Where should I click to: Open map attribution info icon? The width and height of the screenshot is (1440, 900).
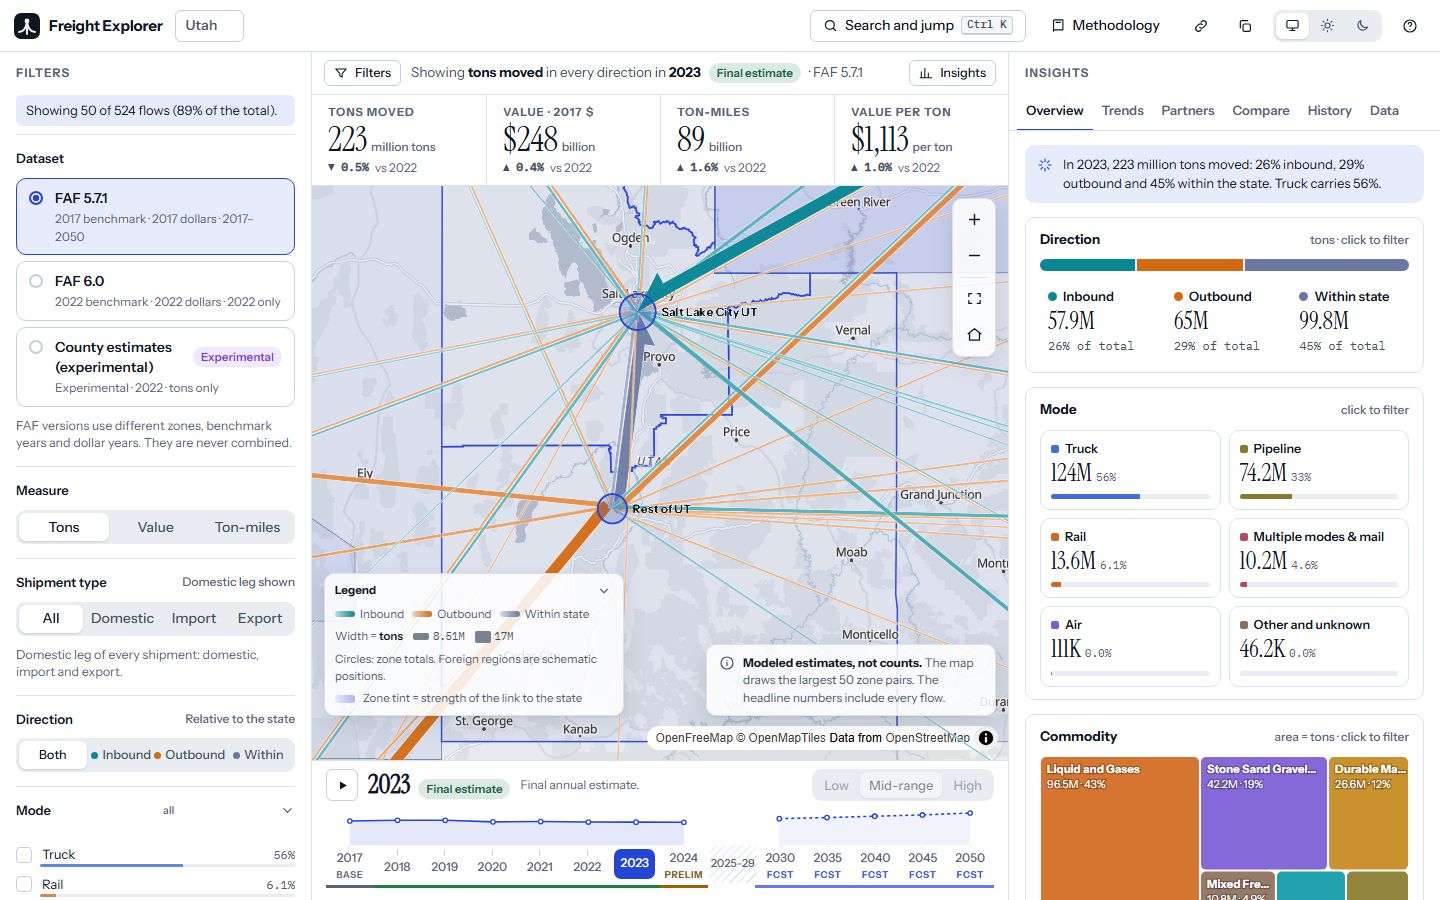coord(986,738)
